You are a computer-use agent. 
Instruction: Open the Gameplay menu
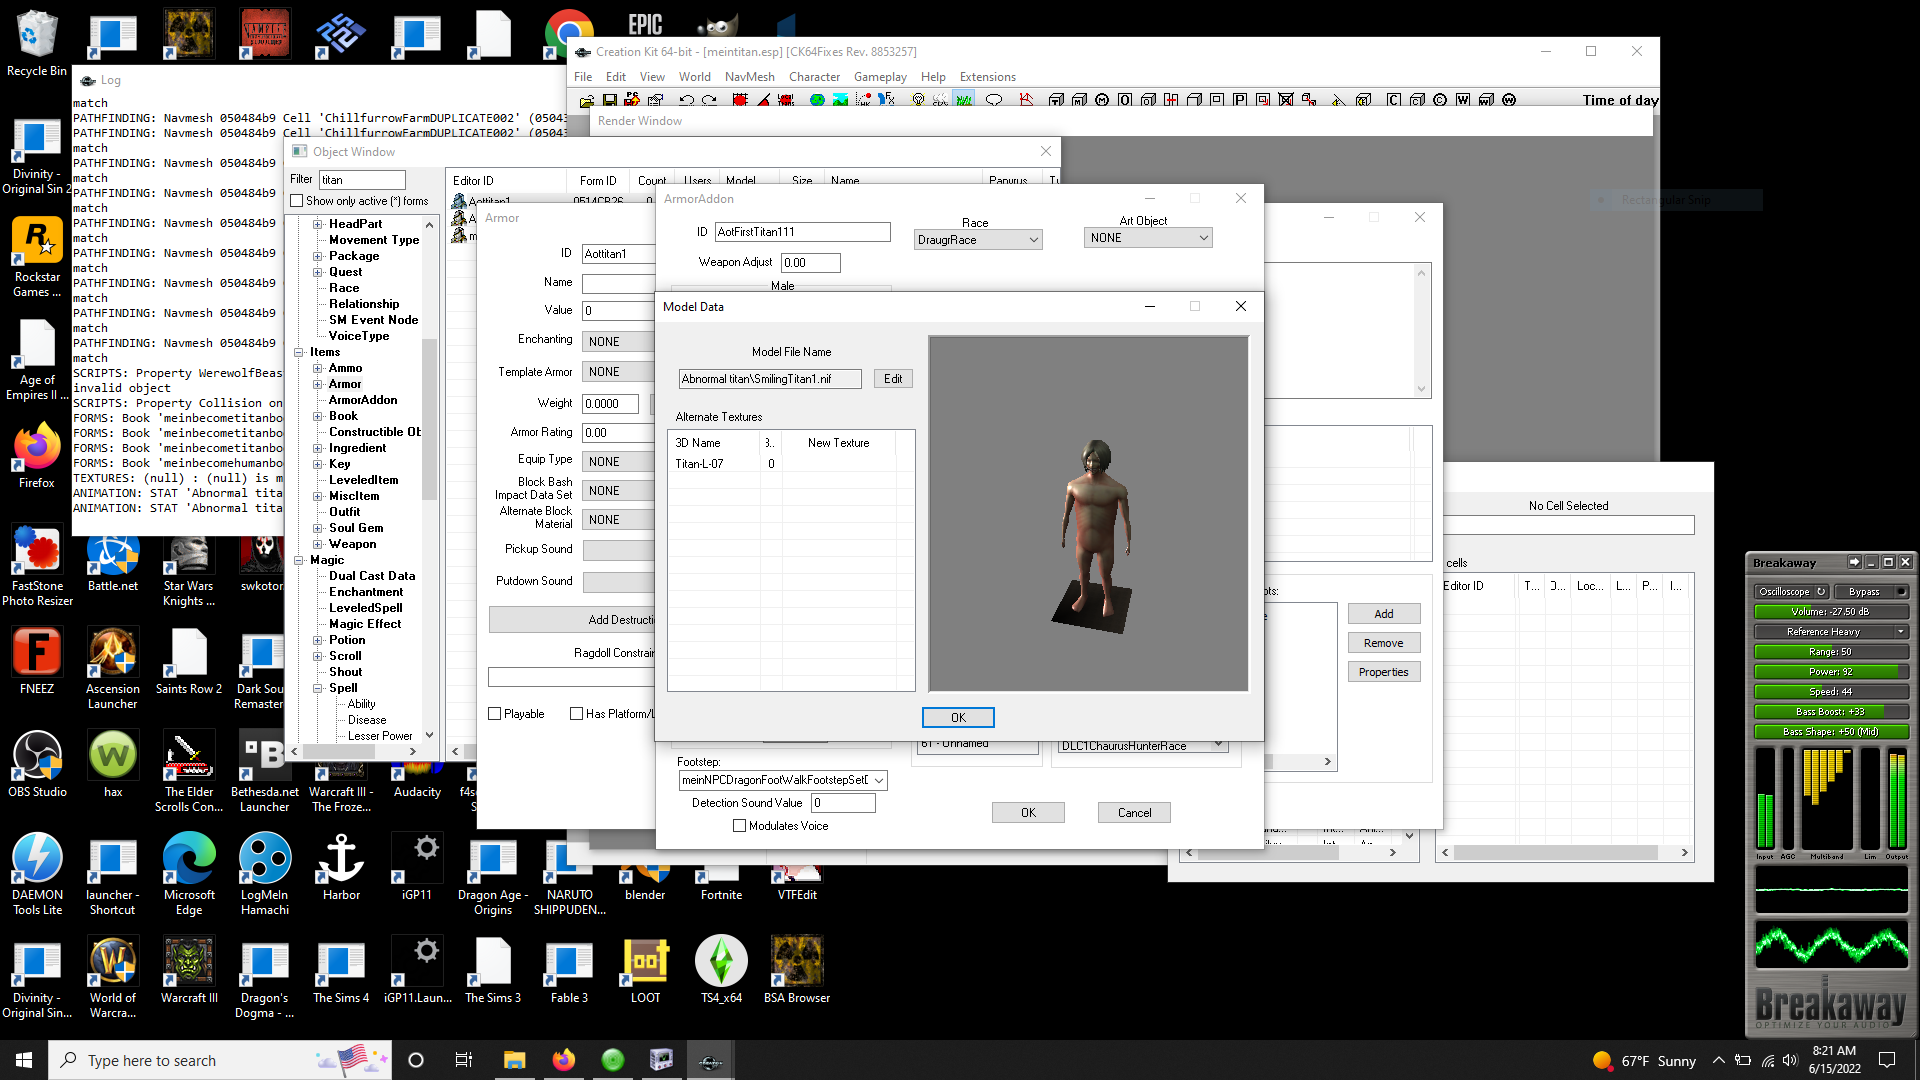pyautogui.click(x=880, y=77)
